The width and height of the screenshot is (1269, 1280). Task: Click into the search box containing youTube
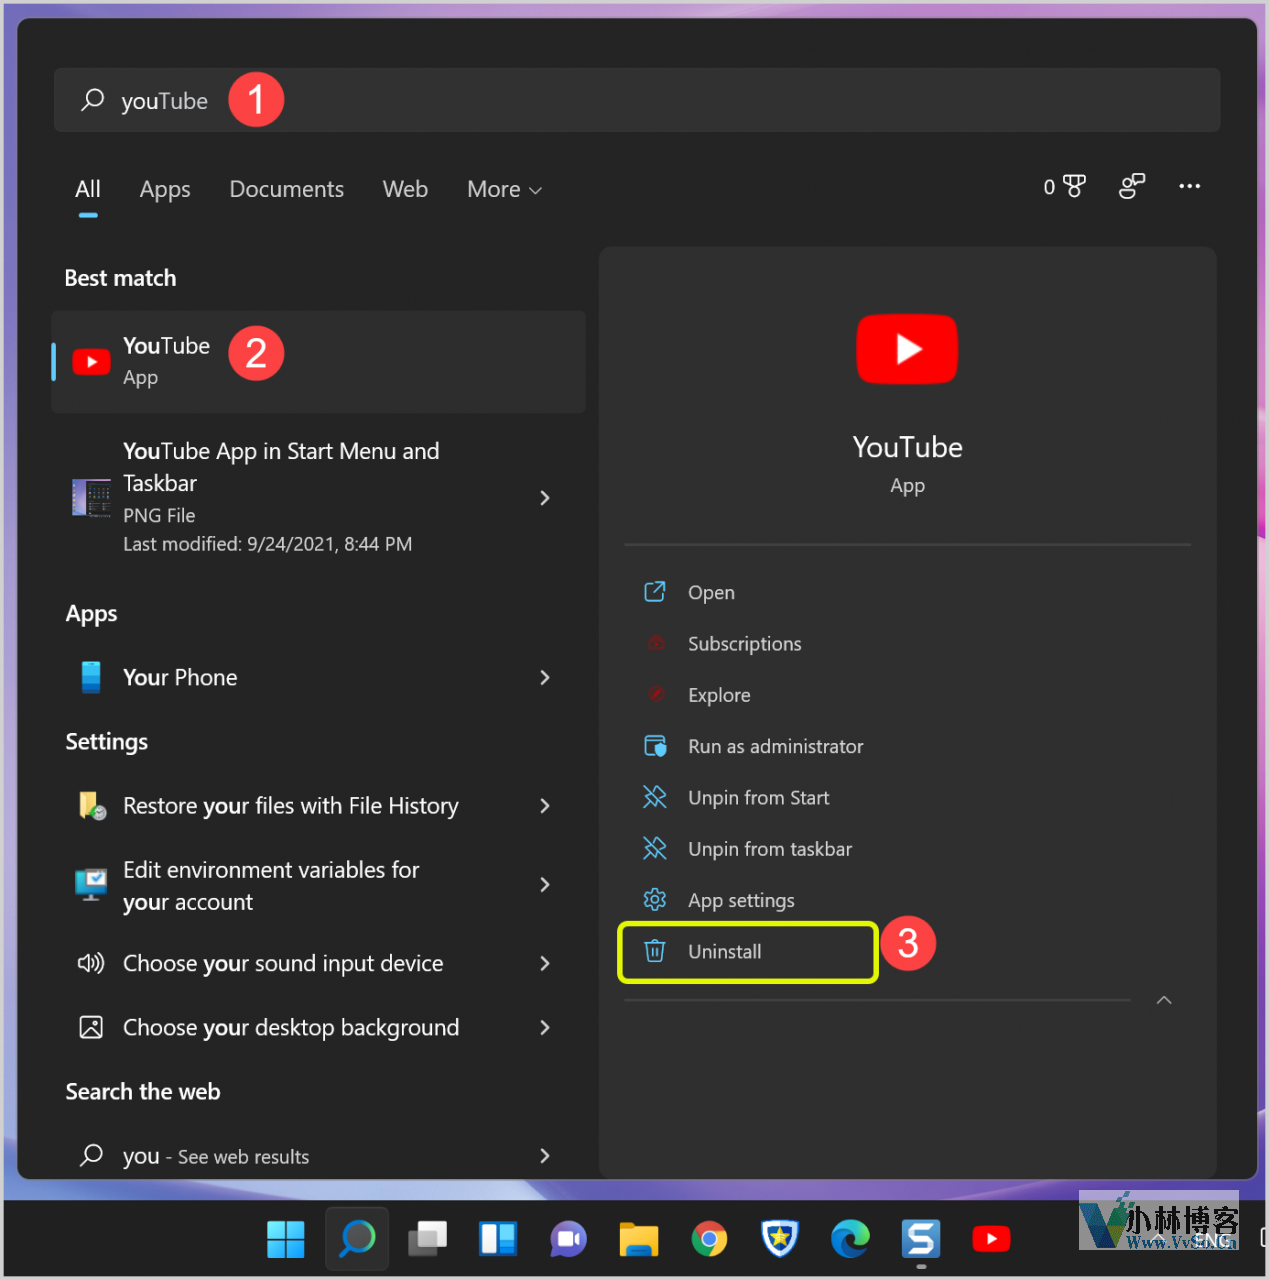[637, 100]
